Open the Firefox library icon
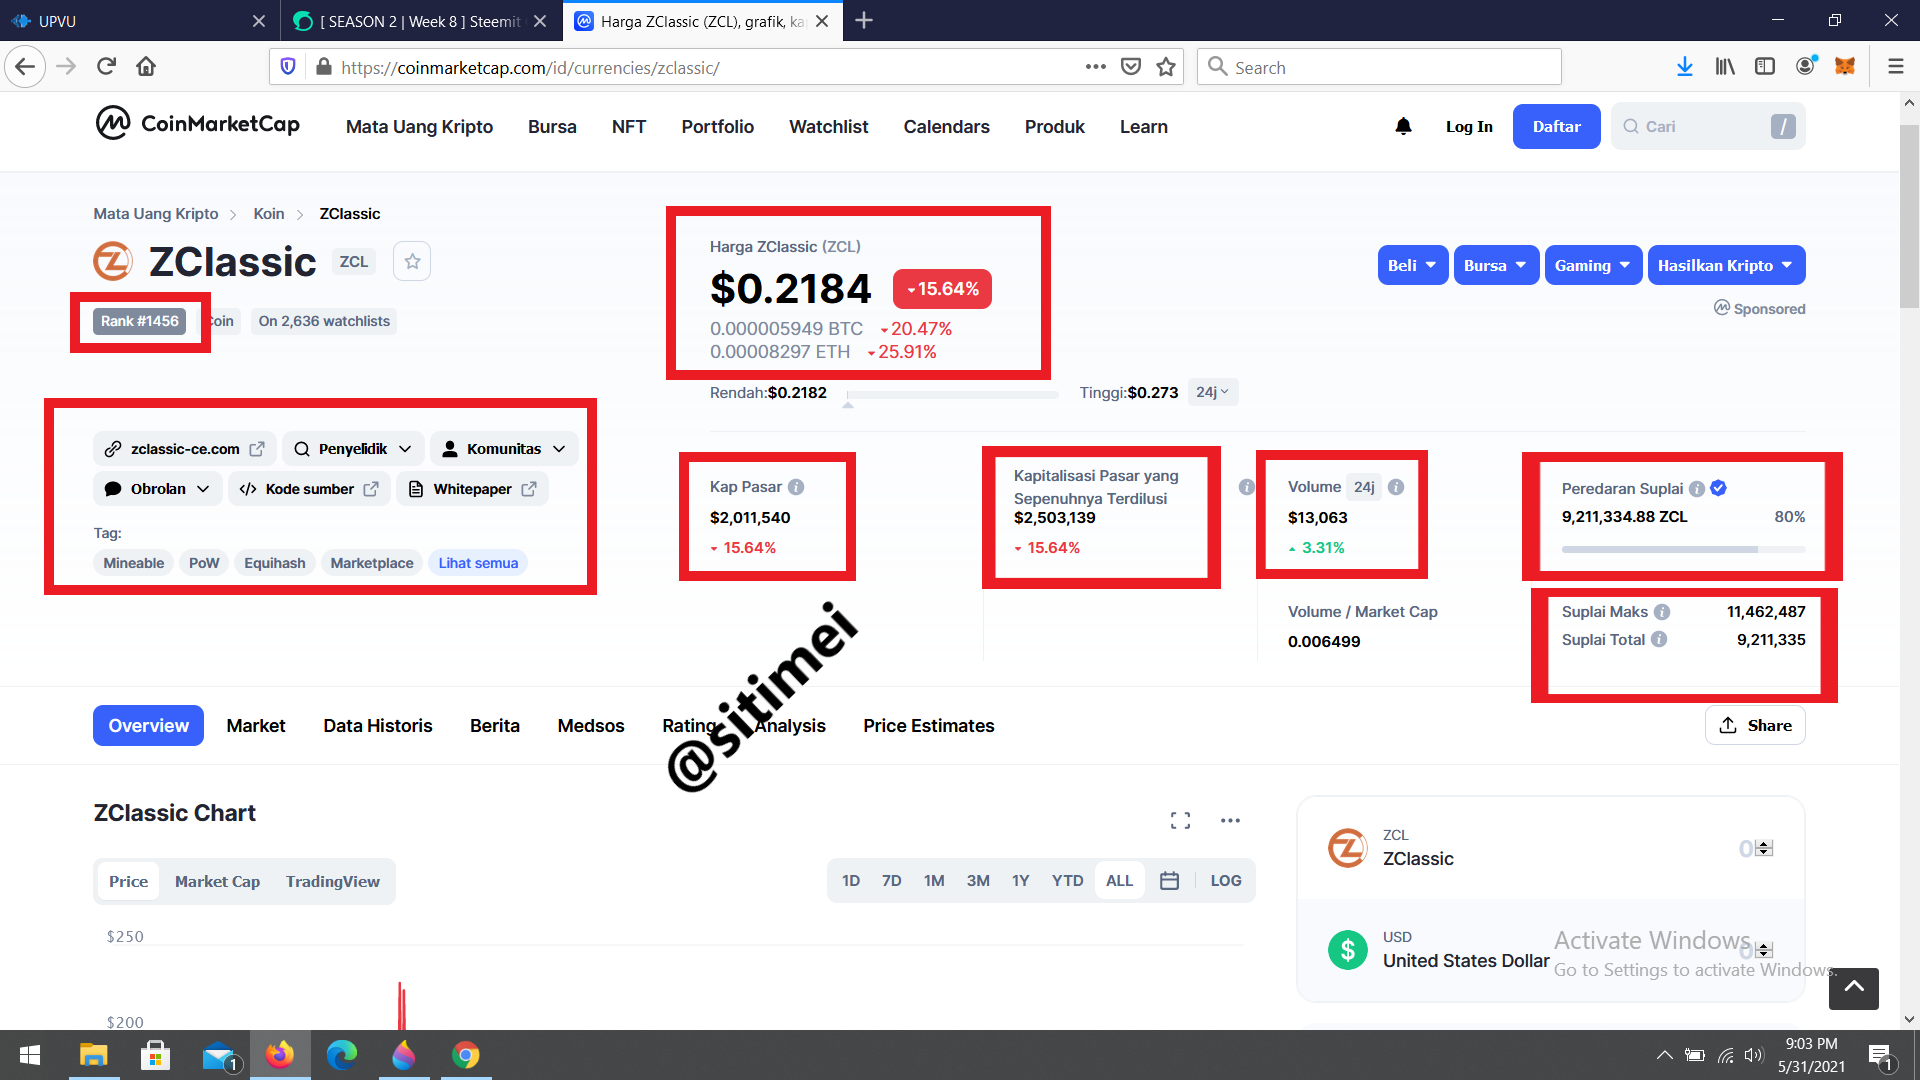The width and height of the screenshot is (1920, 1080). coord(1725,67)
